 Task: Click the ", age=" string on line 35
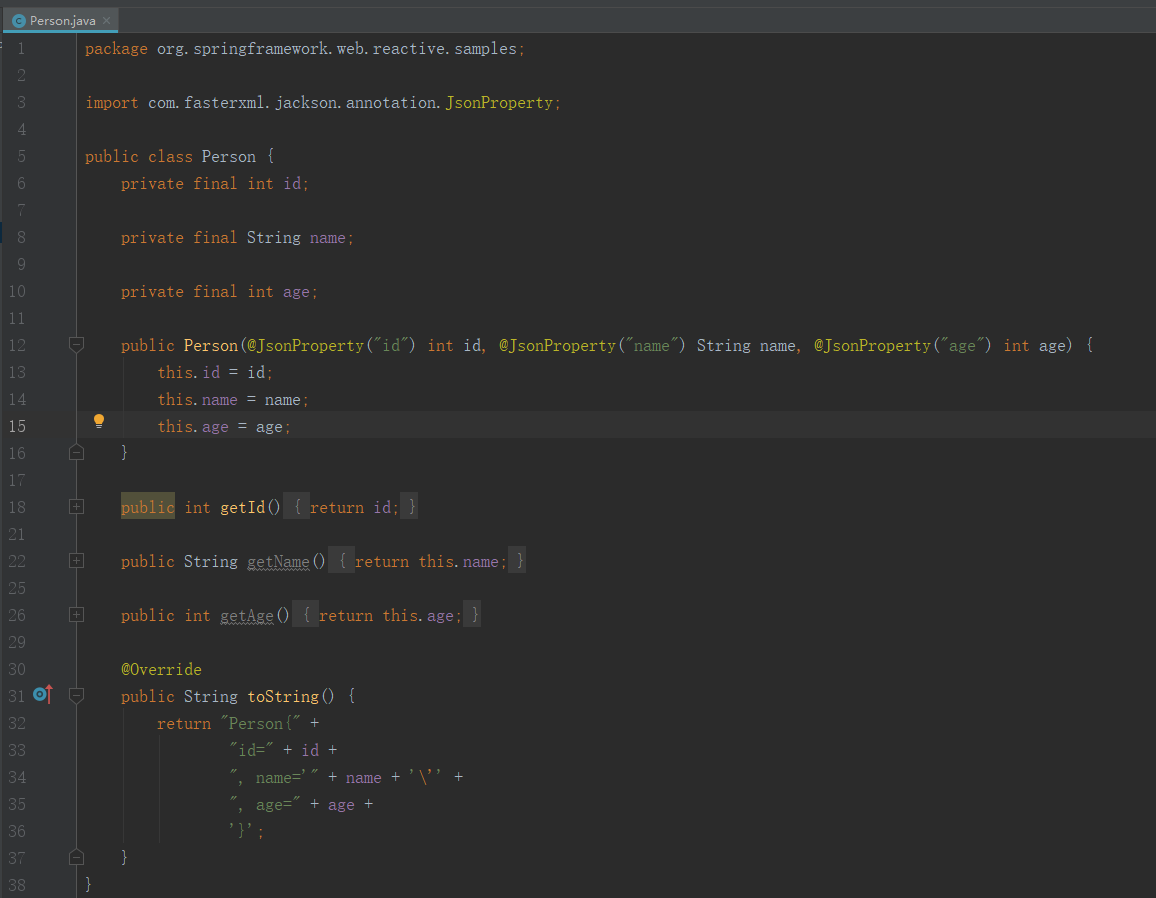[x=265, y=804]
